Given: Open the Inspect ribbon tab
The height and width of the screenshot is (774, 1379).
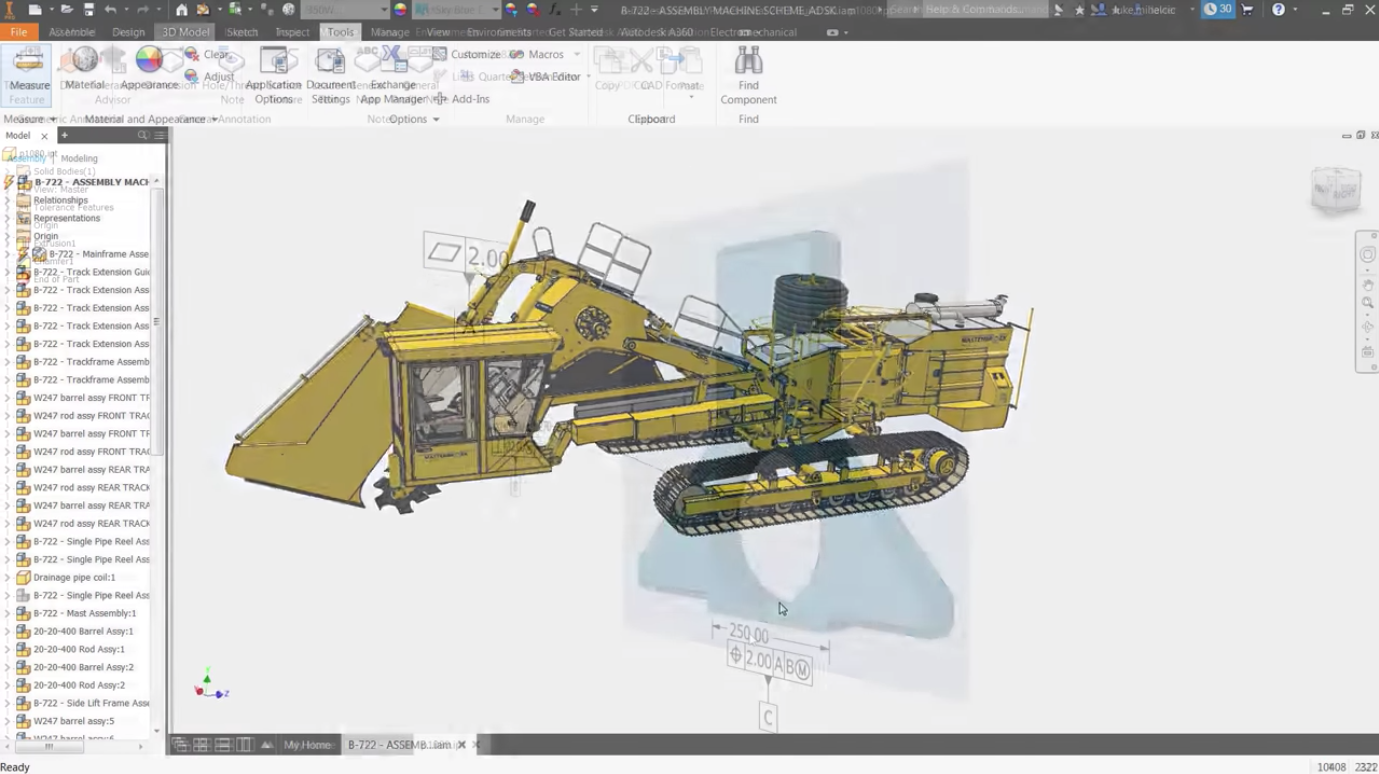Looking at the screenshot, I should point(292,32).
